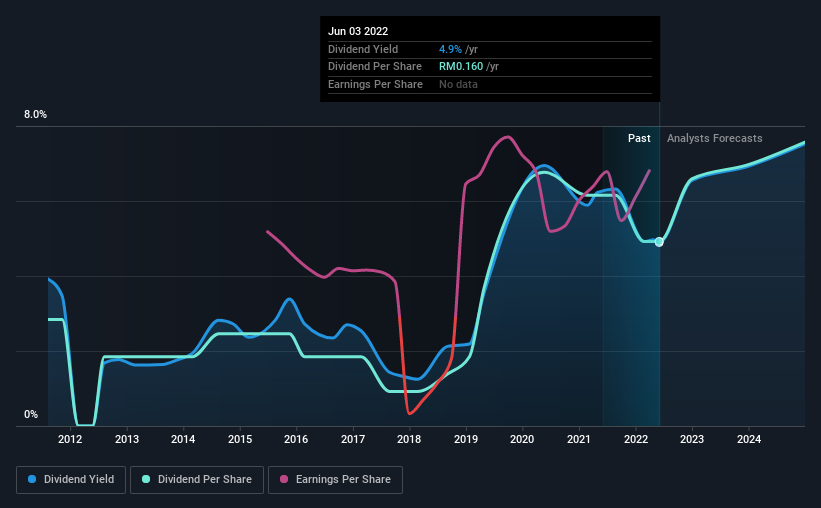
Task: Toggle the Earnings Per Share legend button
Action: tap(335, 480)
